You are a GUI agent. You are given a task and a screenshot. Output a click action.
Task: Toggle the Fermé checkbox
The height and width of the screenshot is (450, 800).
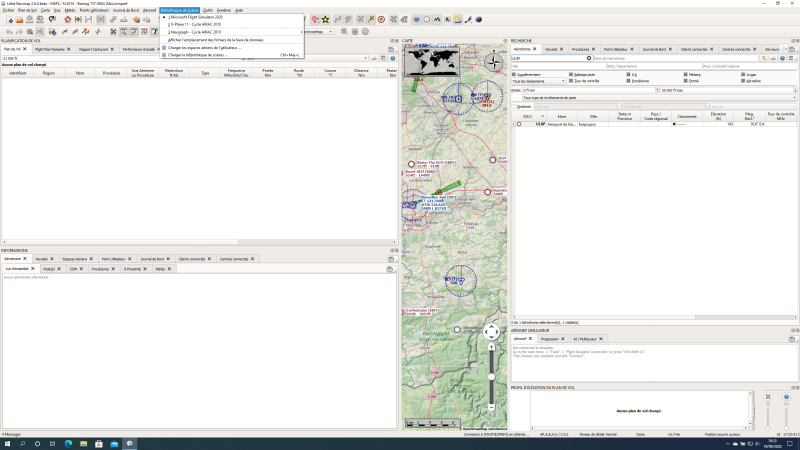click(686, 81)
